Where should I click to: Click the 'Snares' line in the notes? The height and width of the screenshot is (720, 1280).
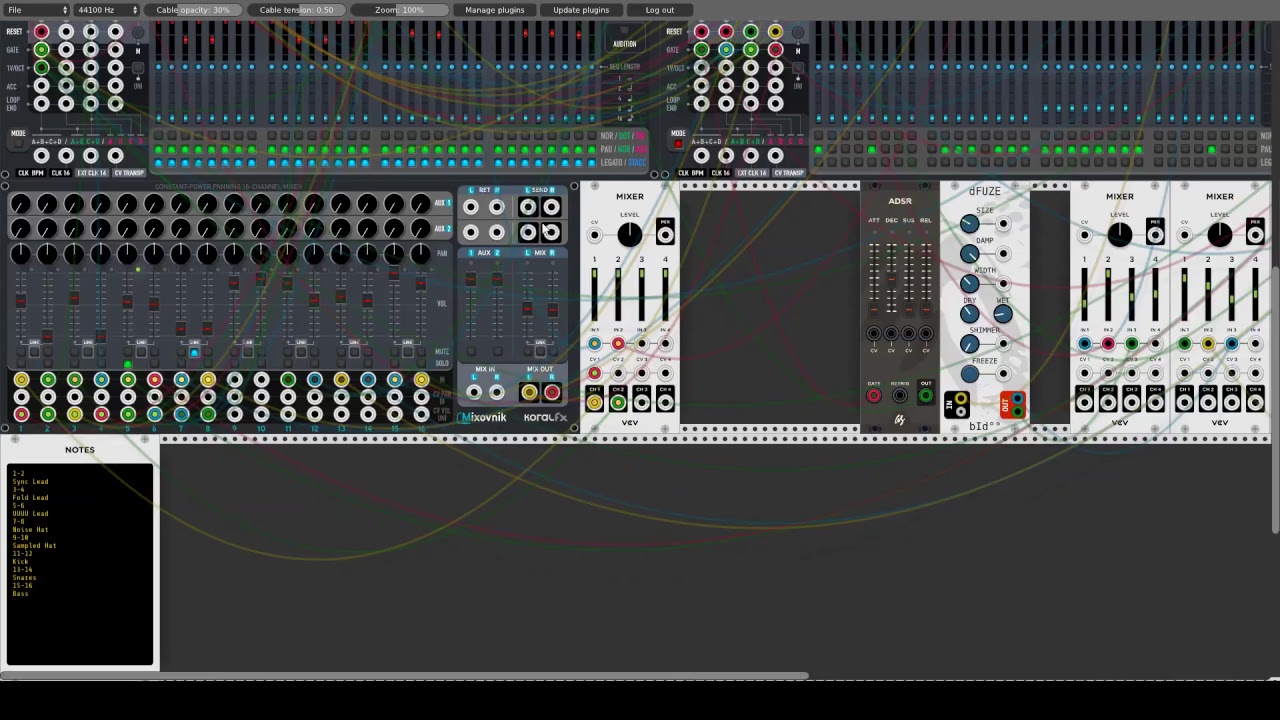[24, 578]
